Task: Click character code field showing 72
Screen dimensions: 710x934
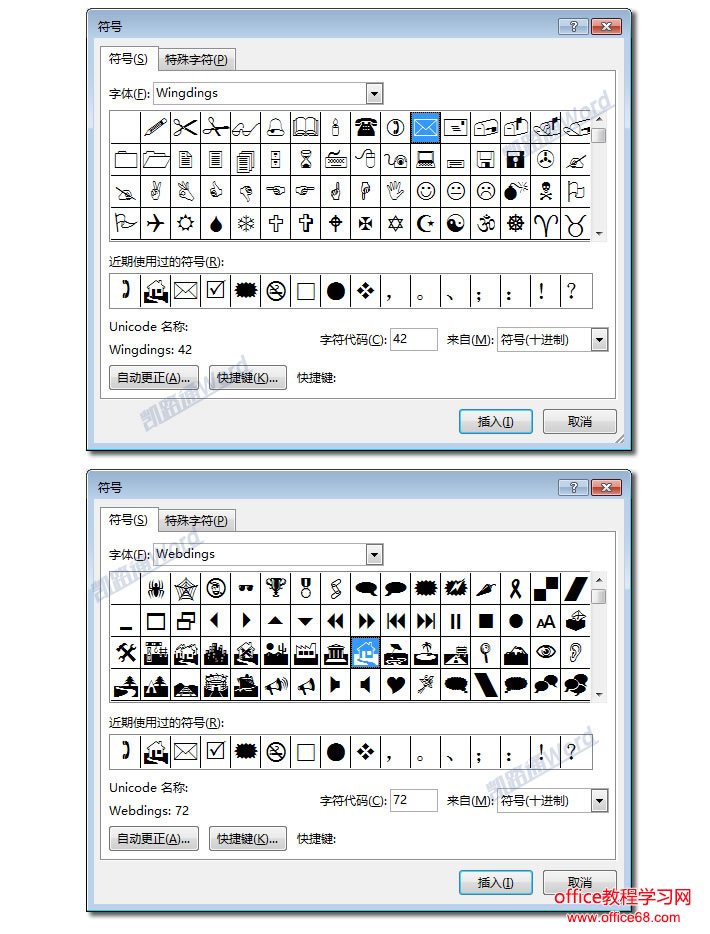Action: (414, 801)
